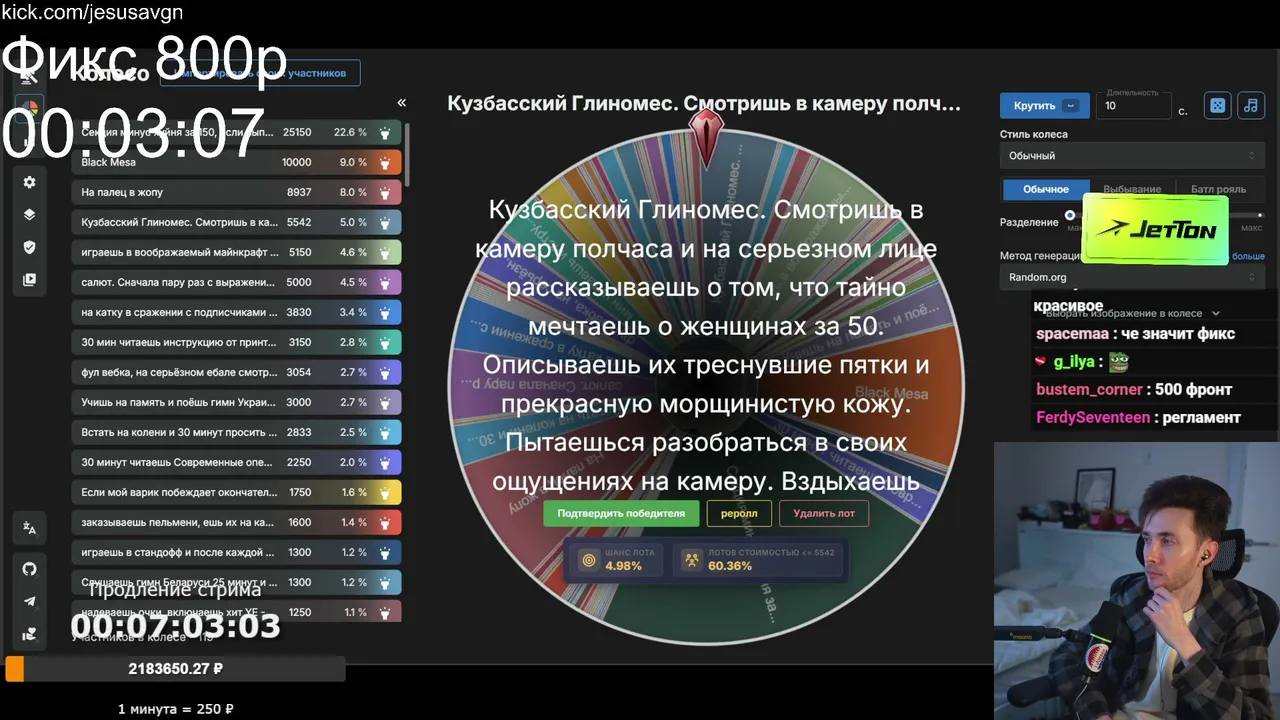Select the Обычное mode tab
Viewport: 1280px width, 720px height.
coord(1045,189)
